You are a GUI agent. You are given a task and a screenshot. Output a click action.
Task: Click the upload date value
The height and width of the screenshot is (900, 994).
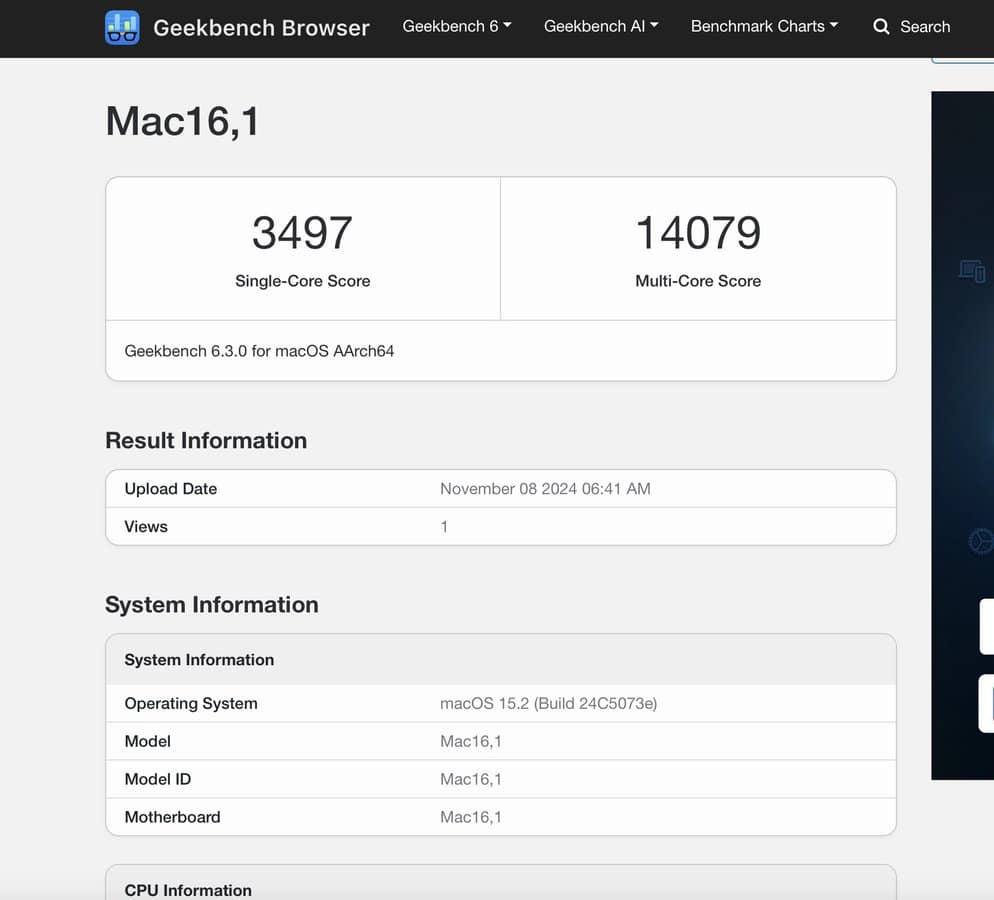tap(545, 489)
